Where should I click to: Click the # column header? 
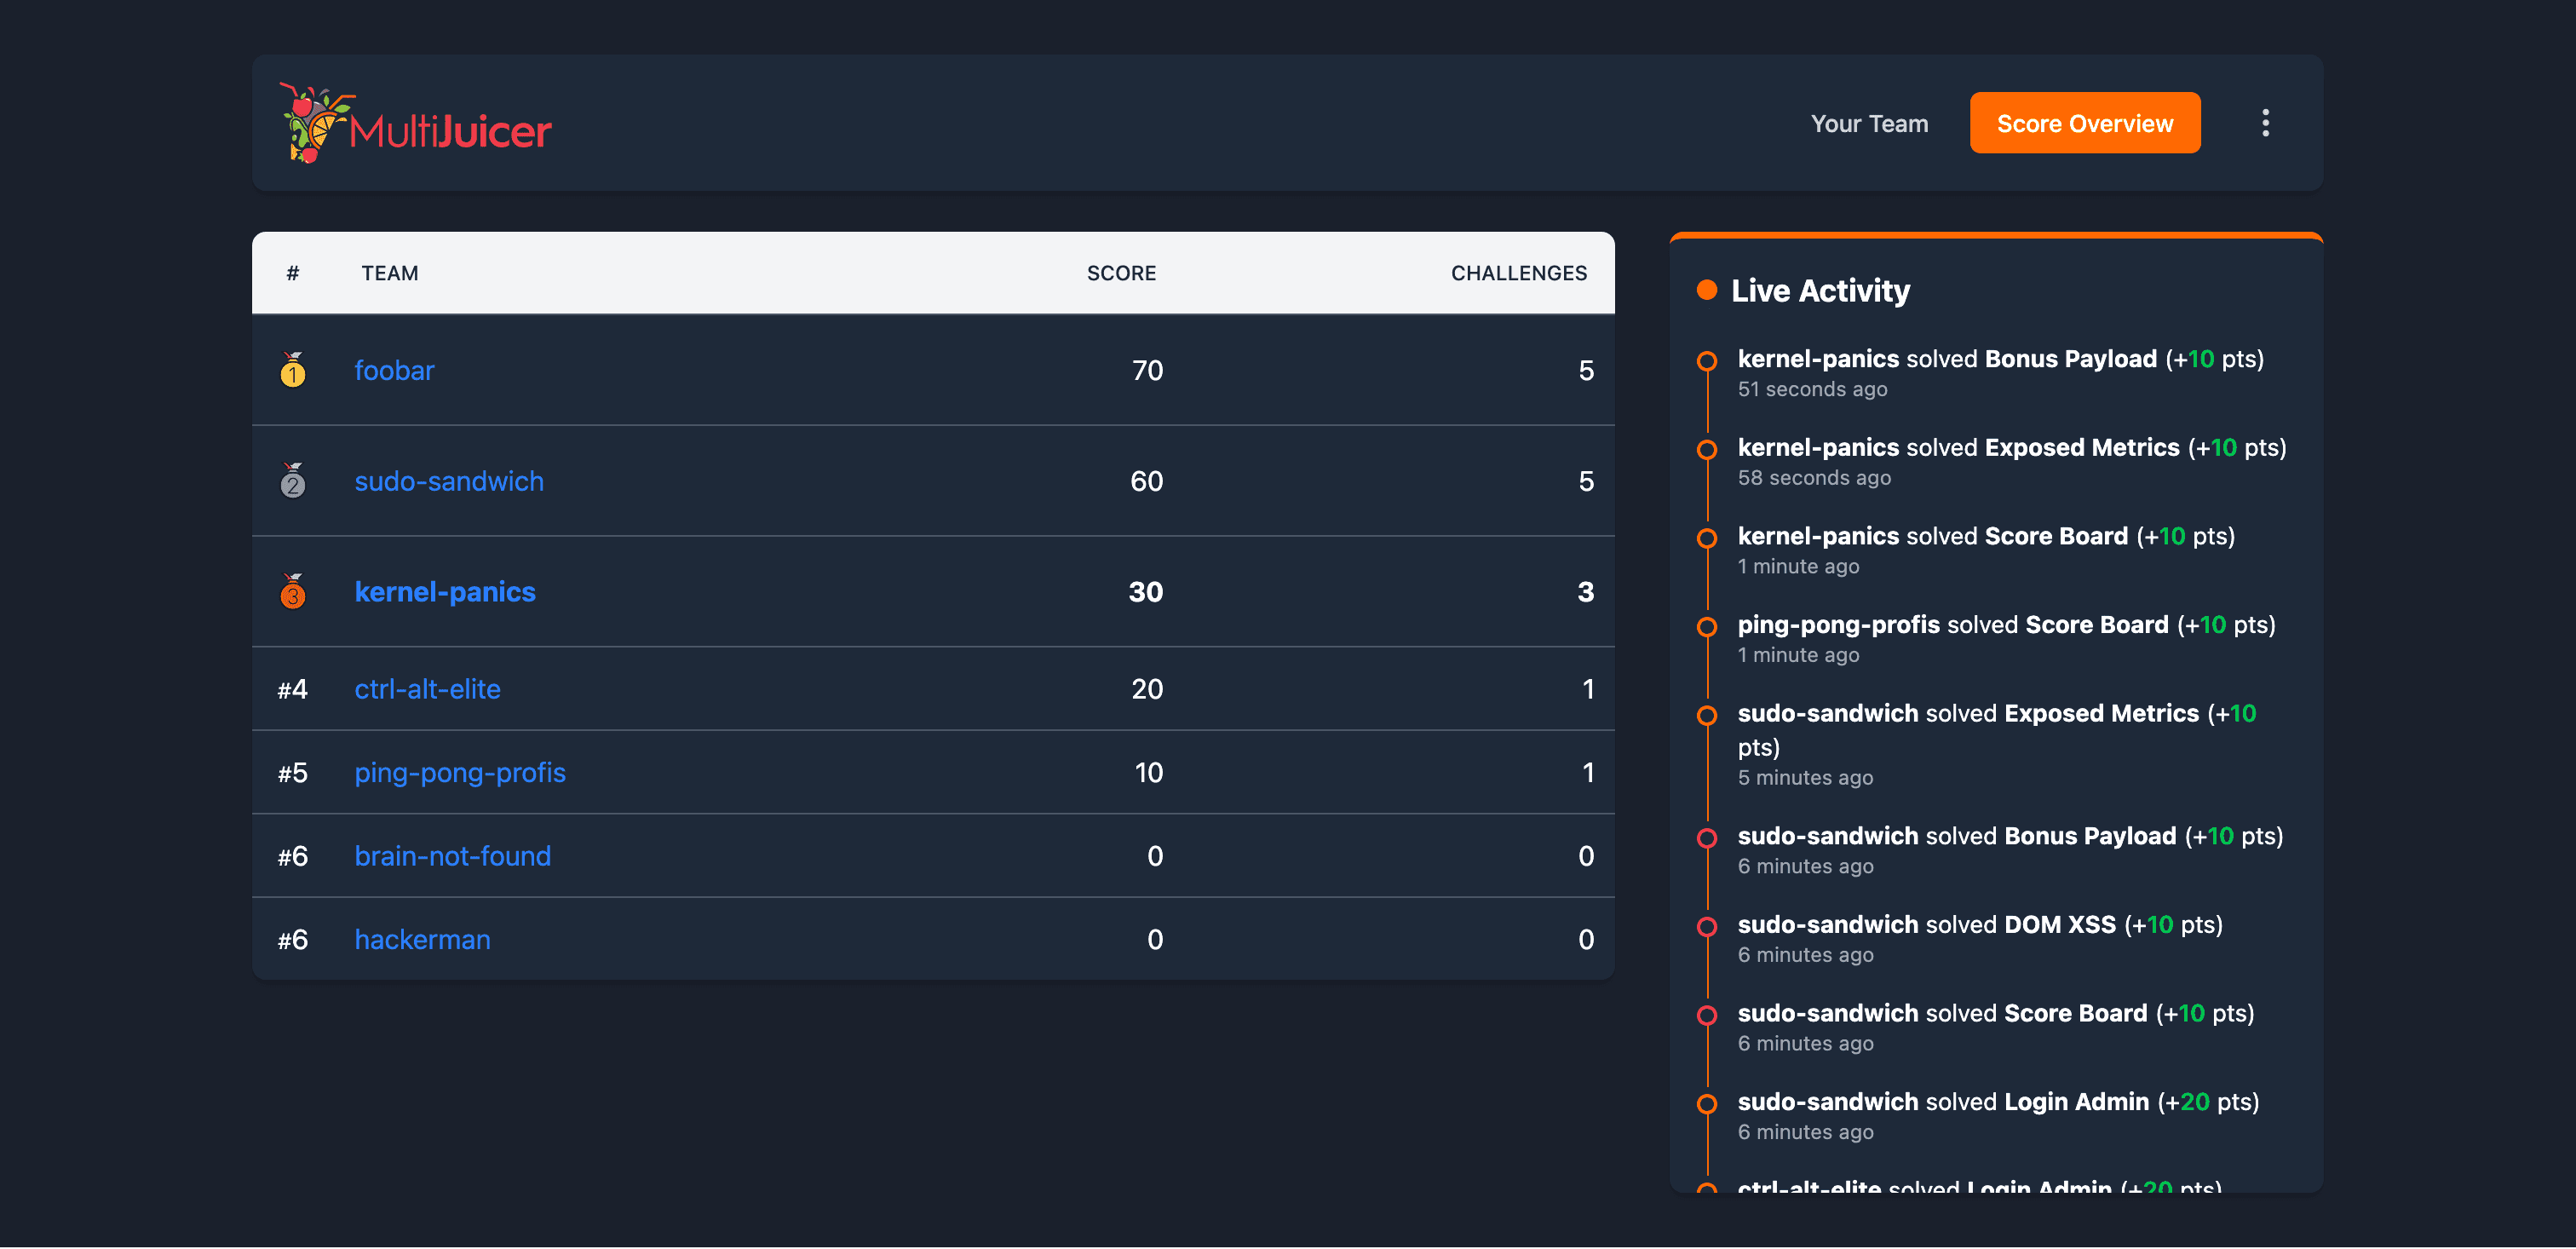click(x=292, y=273)
